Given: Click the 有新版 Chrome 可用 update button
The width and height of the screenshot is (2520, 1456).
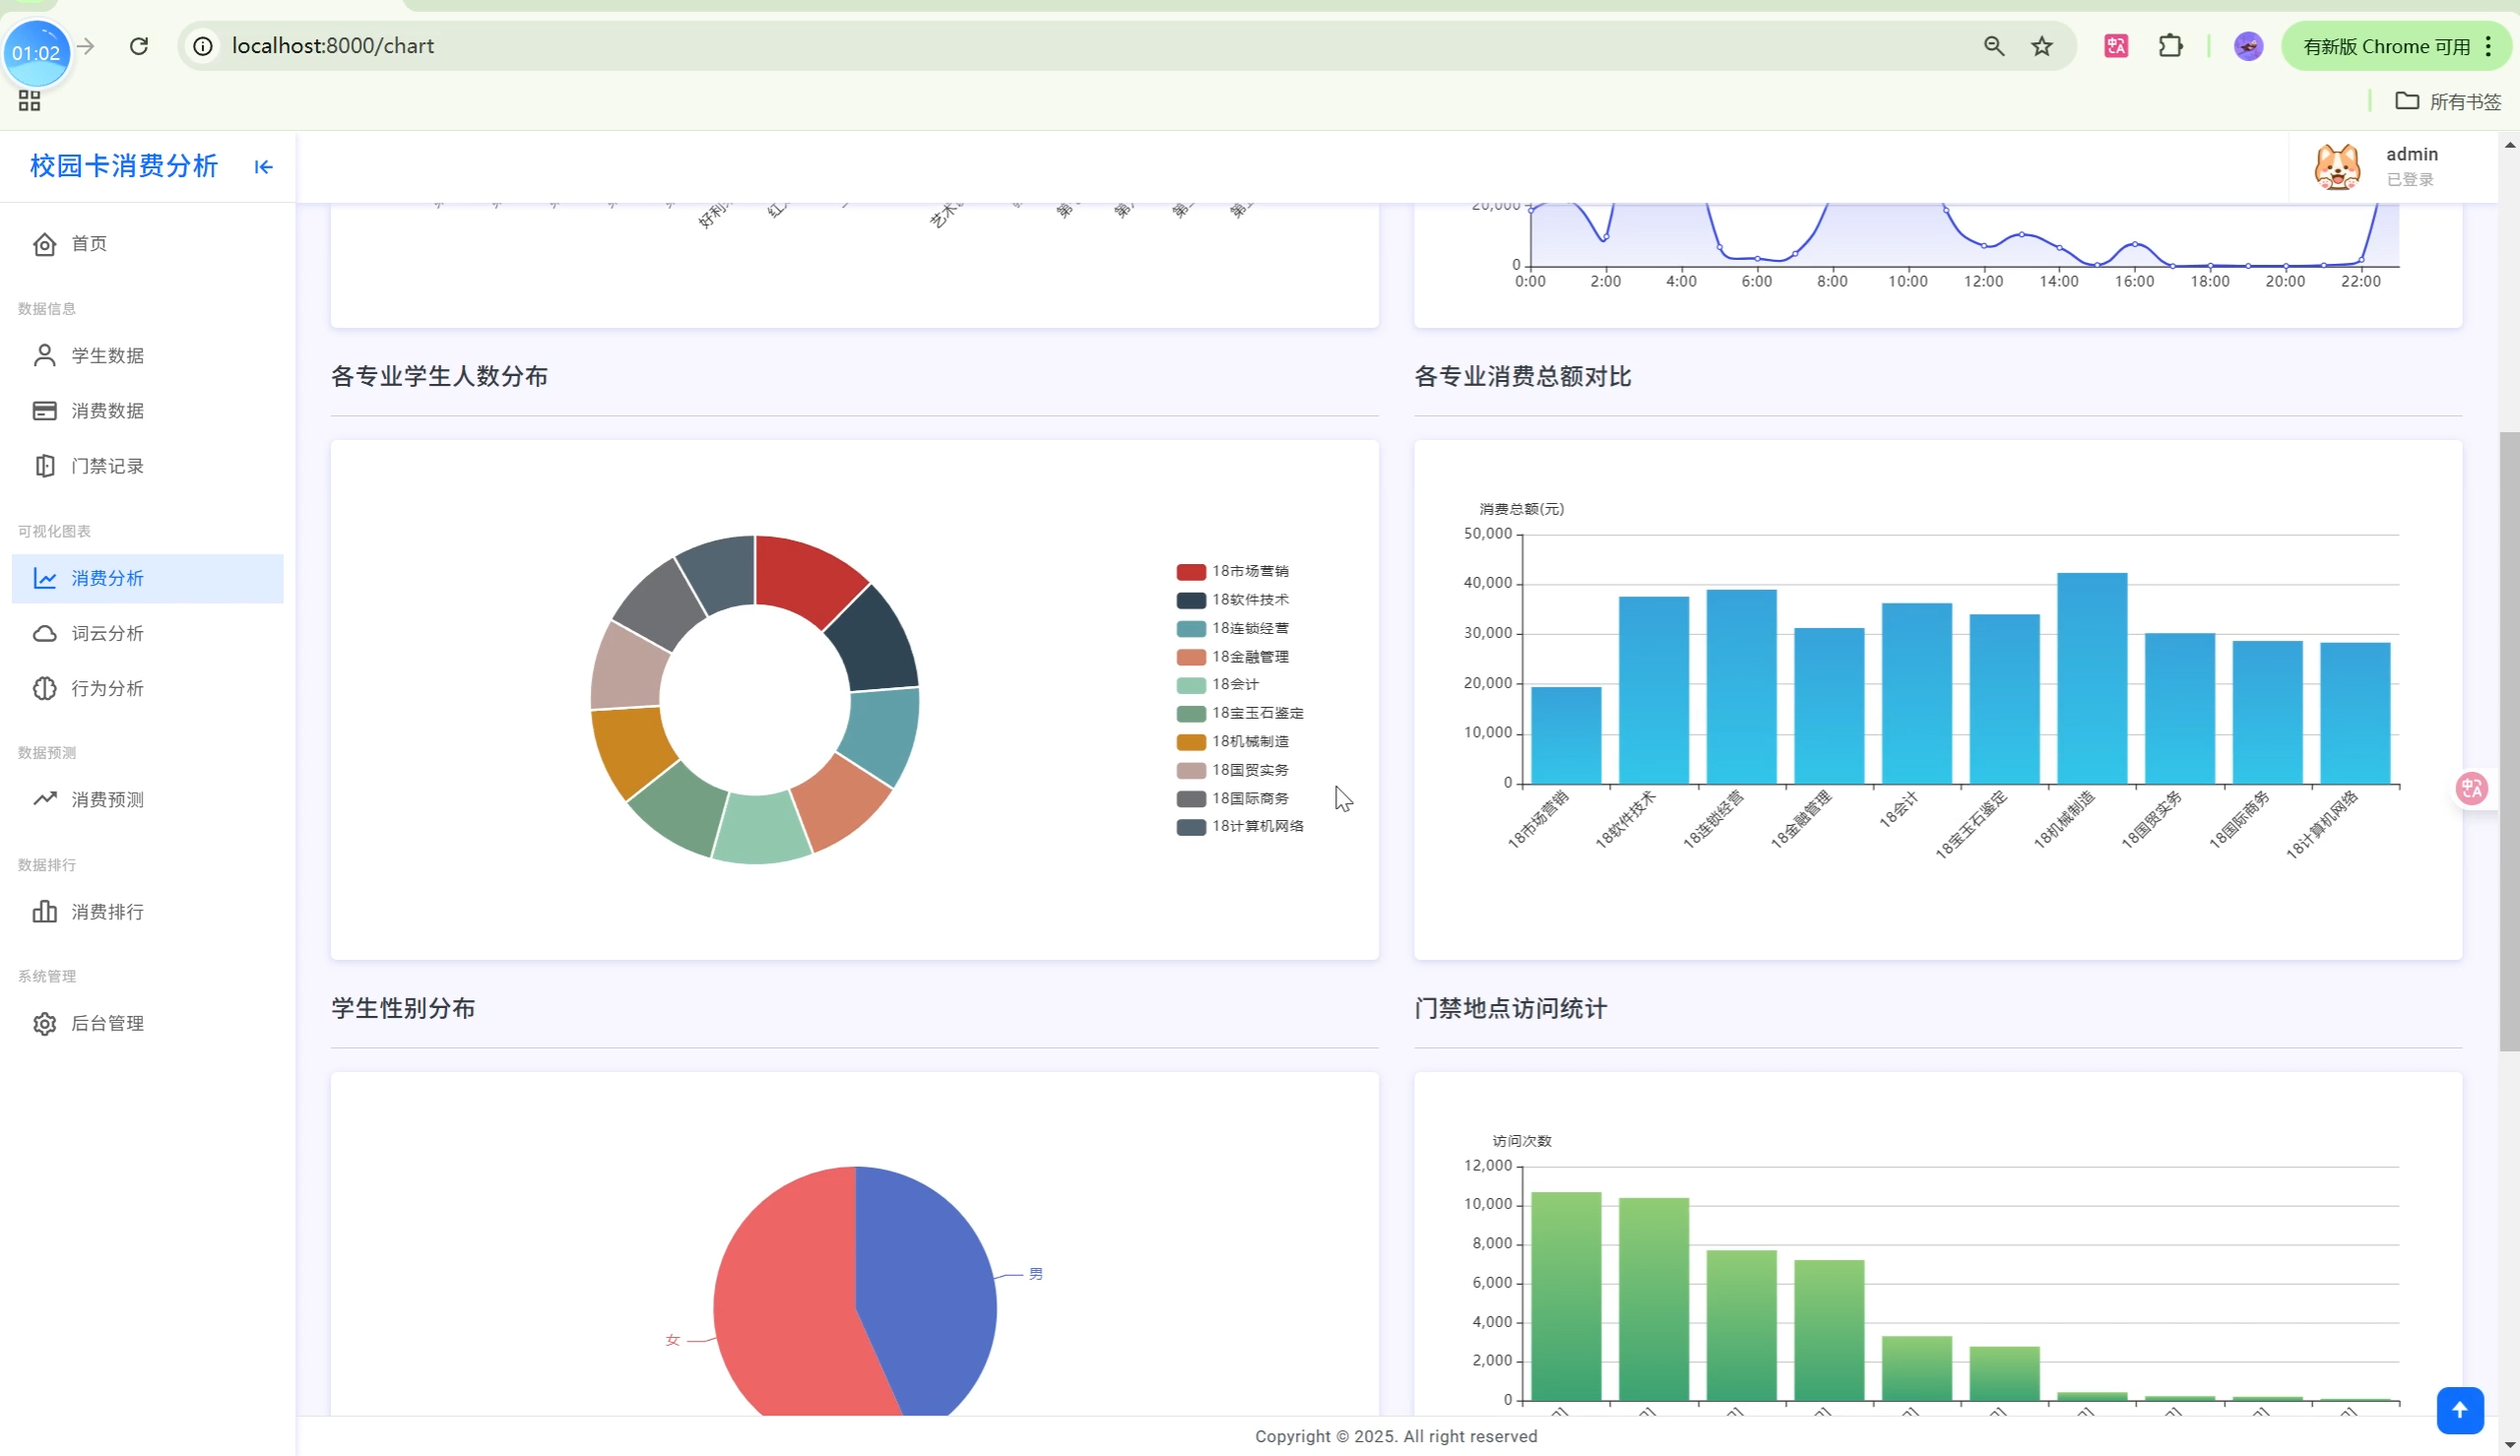Looking at the screenshot, I should click(x=2384, y=46).
